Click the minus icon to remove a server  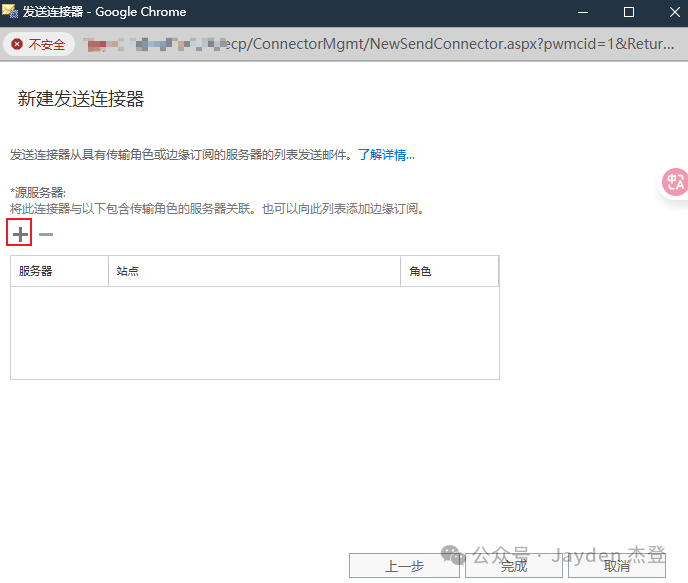tap(46, 235)
